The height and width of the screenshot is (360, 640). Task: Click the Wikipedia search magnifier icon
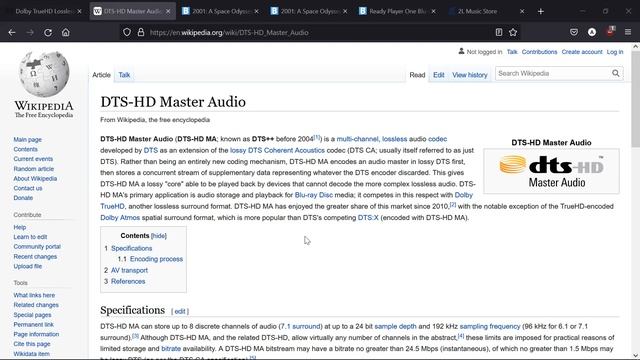tap(616, 73)
